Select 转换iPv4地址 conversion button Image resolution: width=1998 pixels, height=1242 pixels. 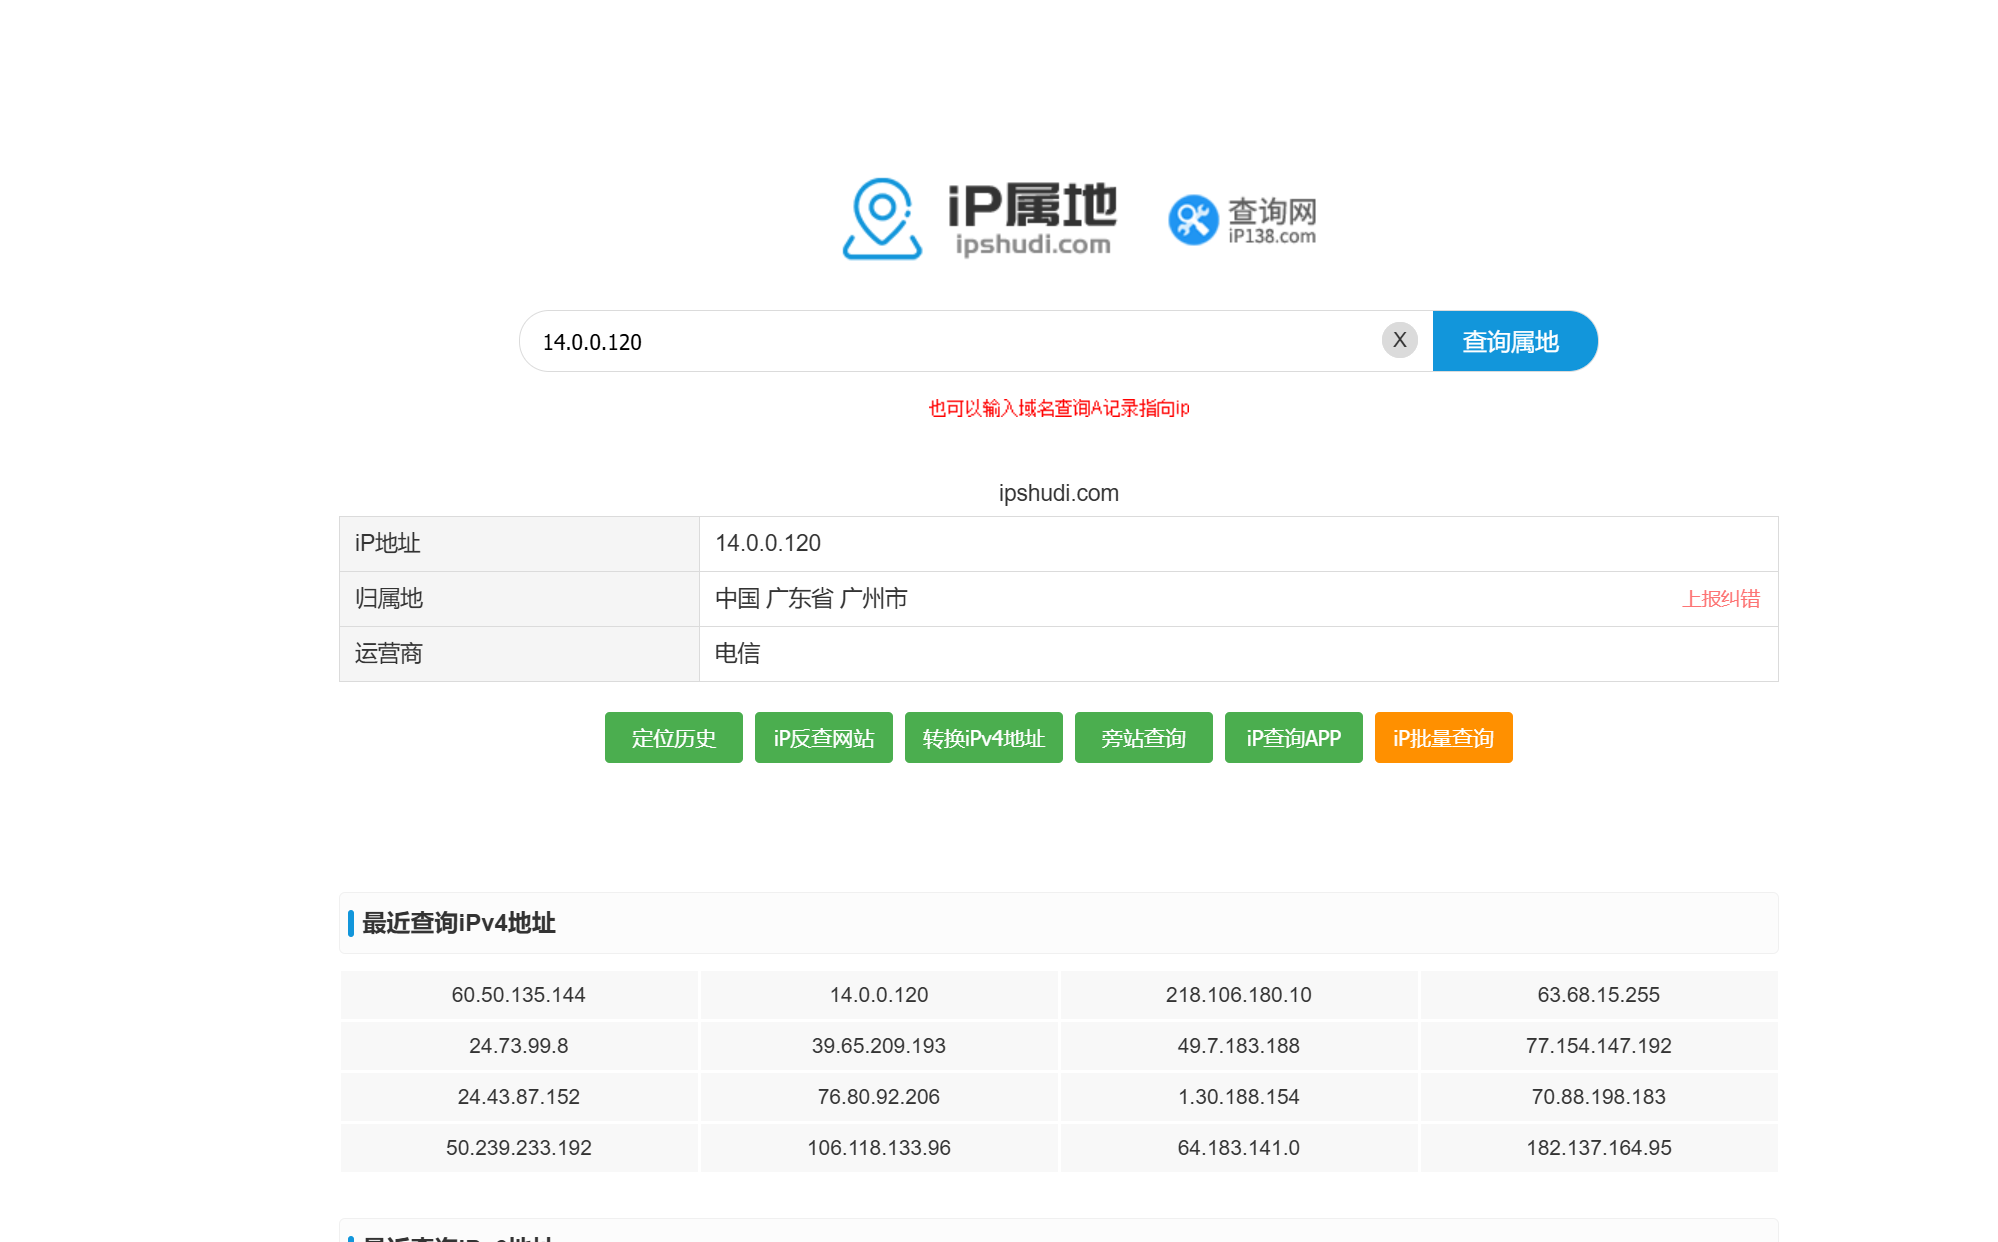[x=983, y=738]
